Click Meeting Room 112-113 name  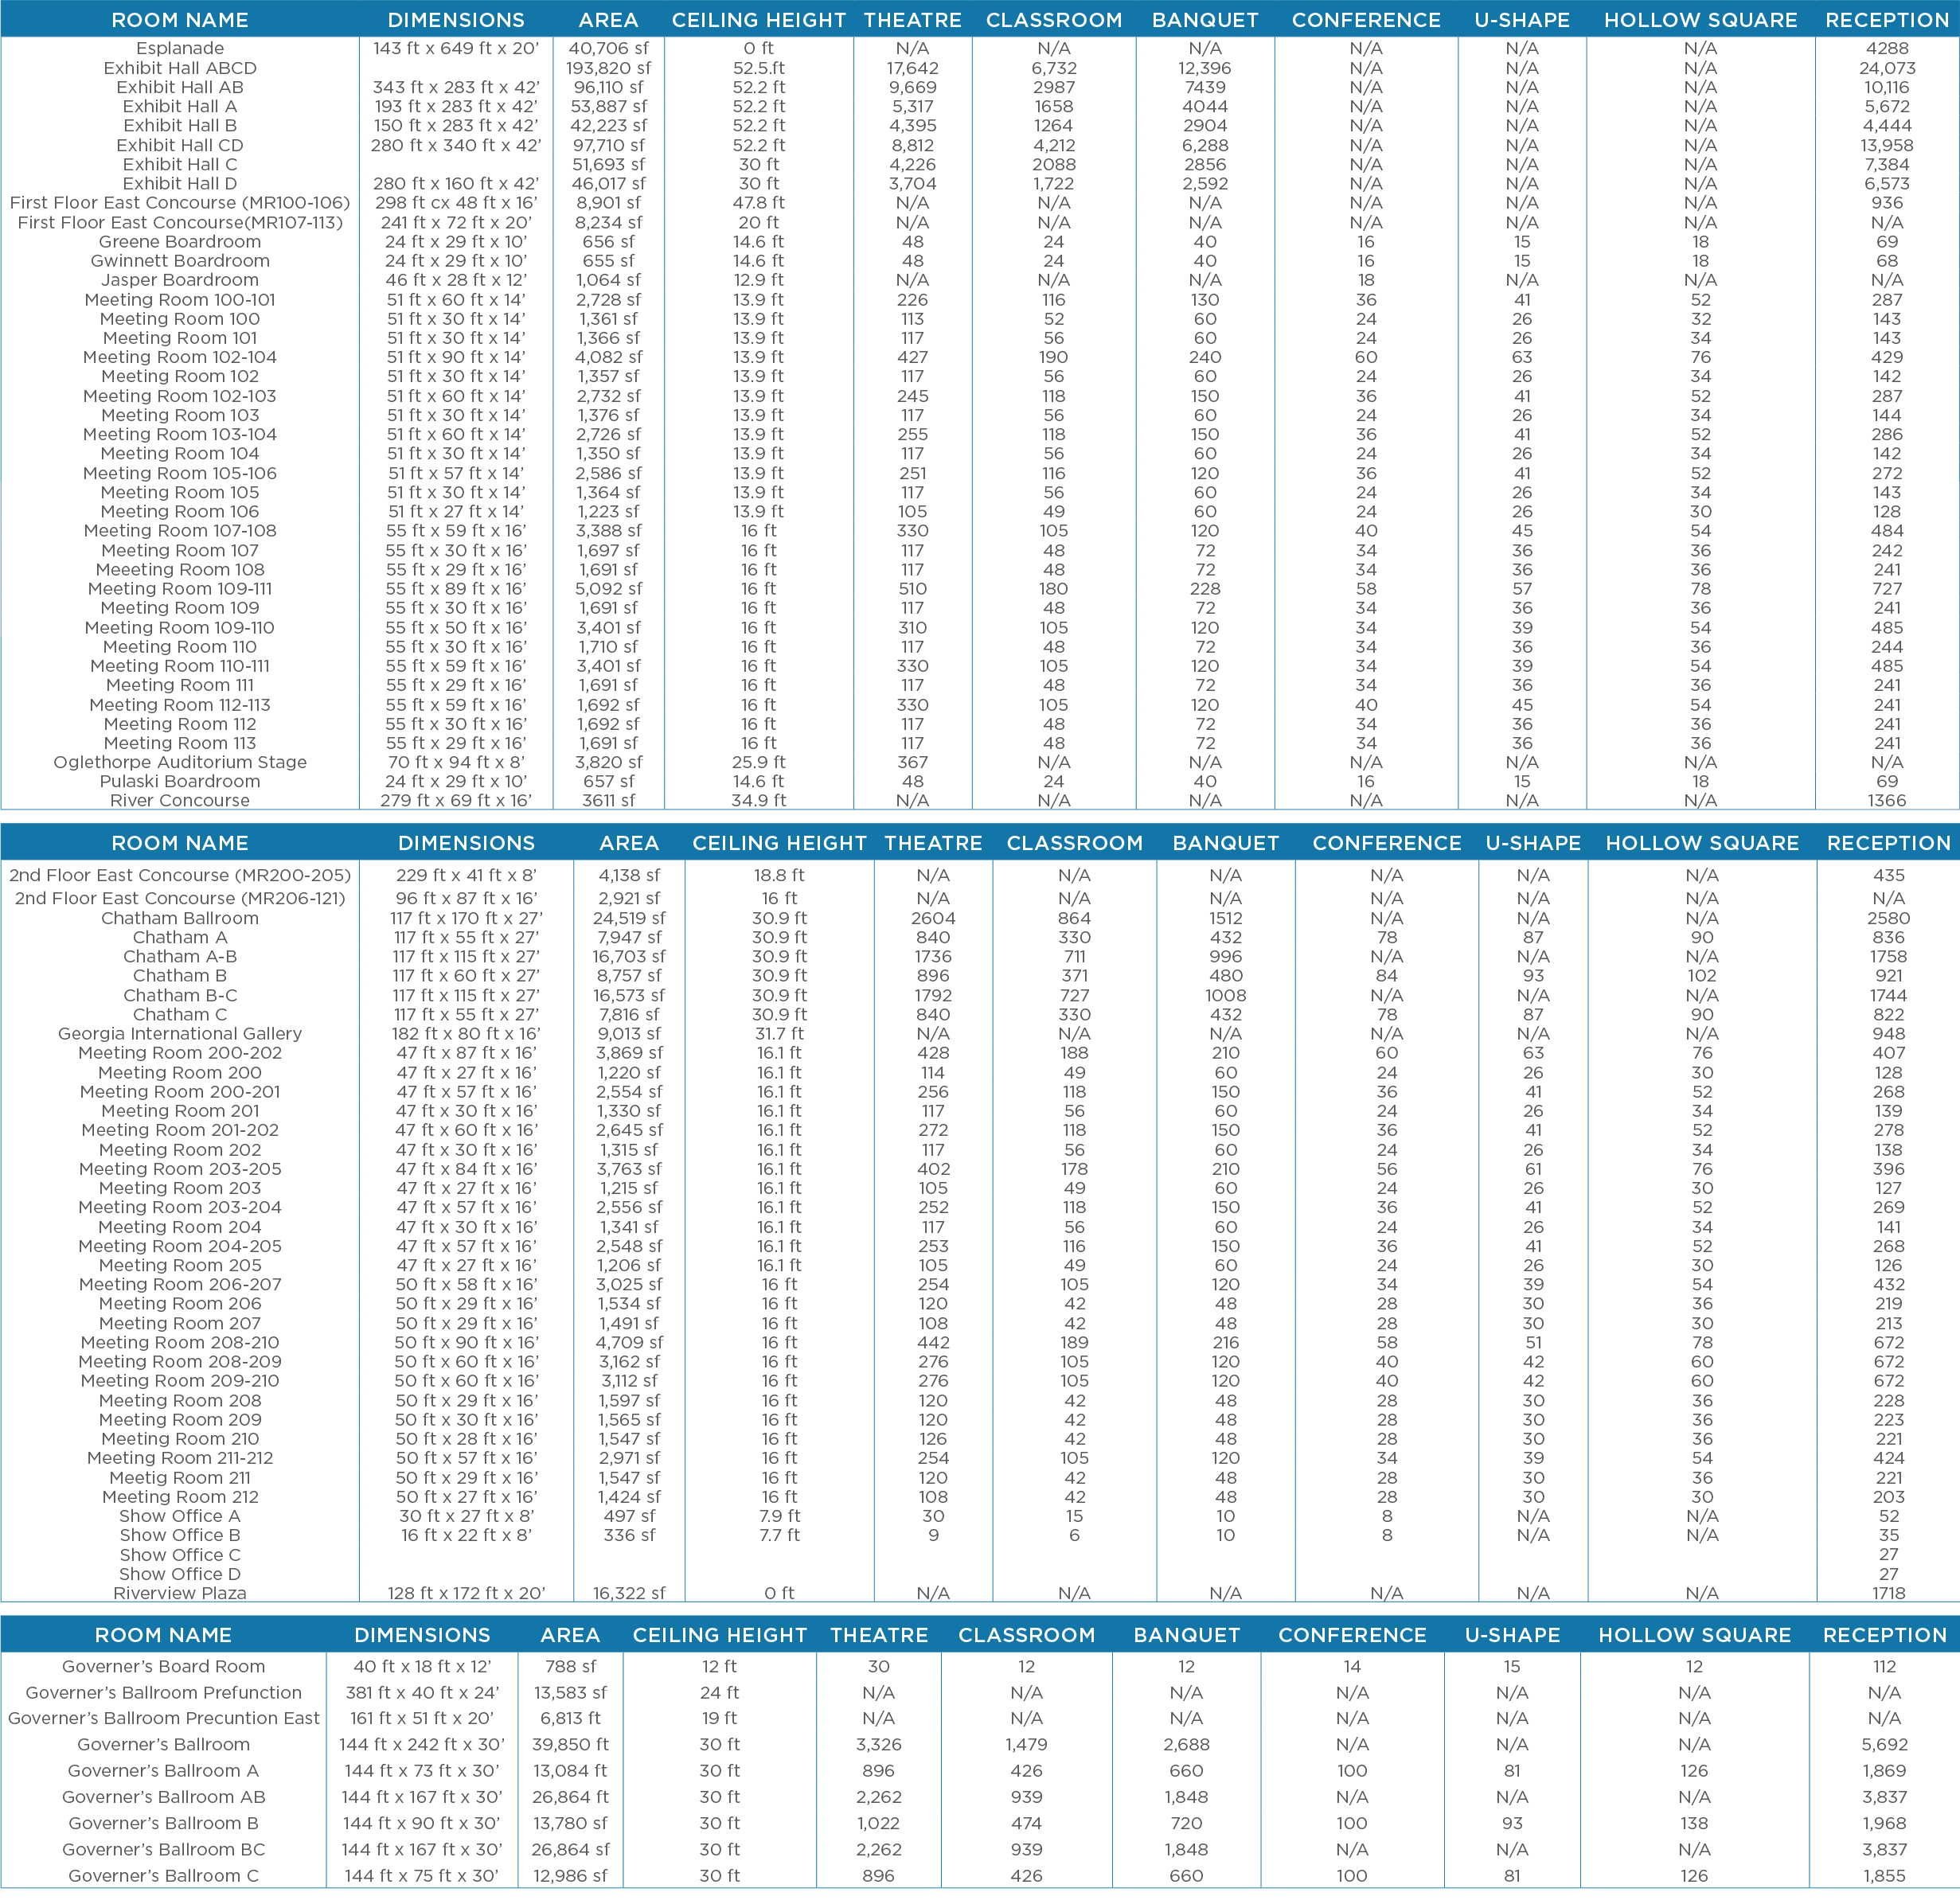180,705
